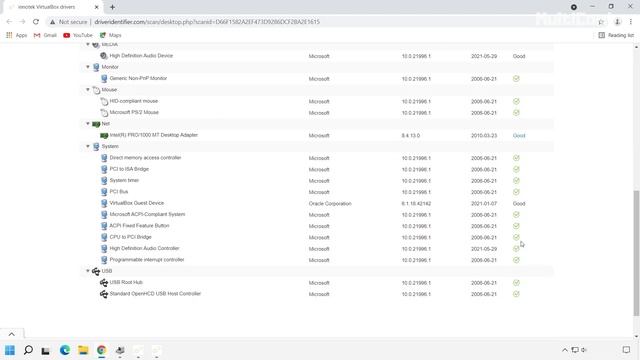This screenshot has width=640, height=360.
Task: Collapse the Monitor category
Action: pos(88,67)
